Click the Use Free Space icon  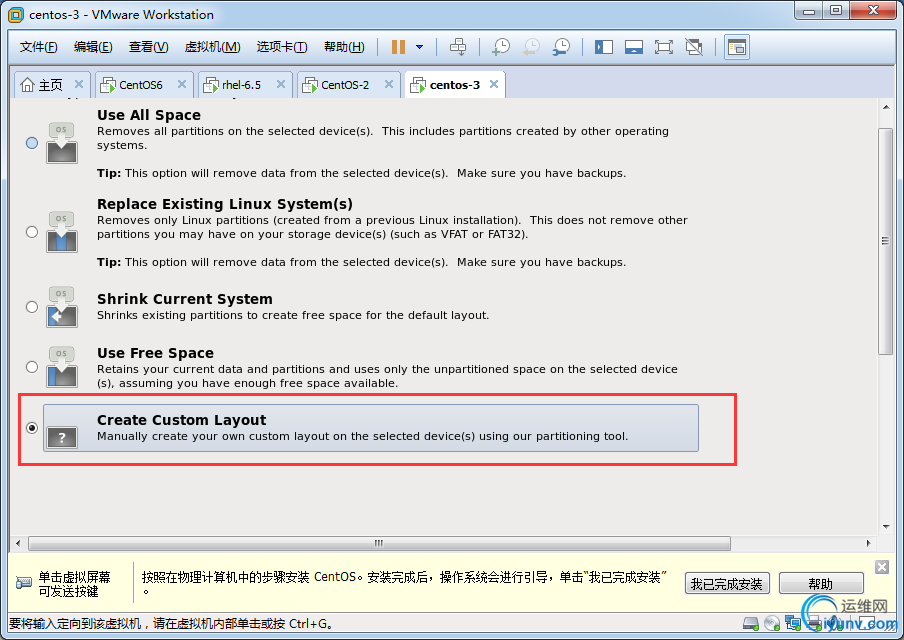(62, 367)
